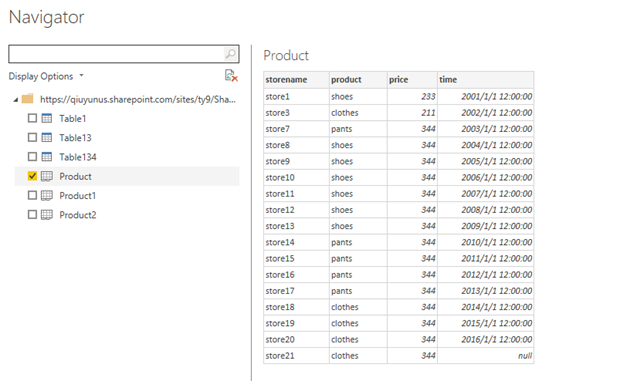The width and height of the screenshot is (620, 381).
Task: Select Product1 in the tree
Action: tap(78, 196)
